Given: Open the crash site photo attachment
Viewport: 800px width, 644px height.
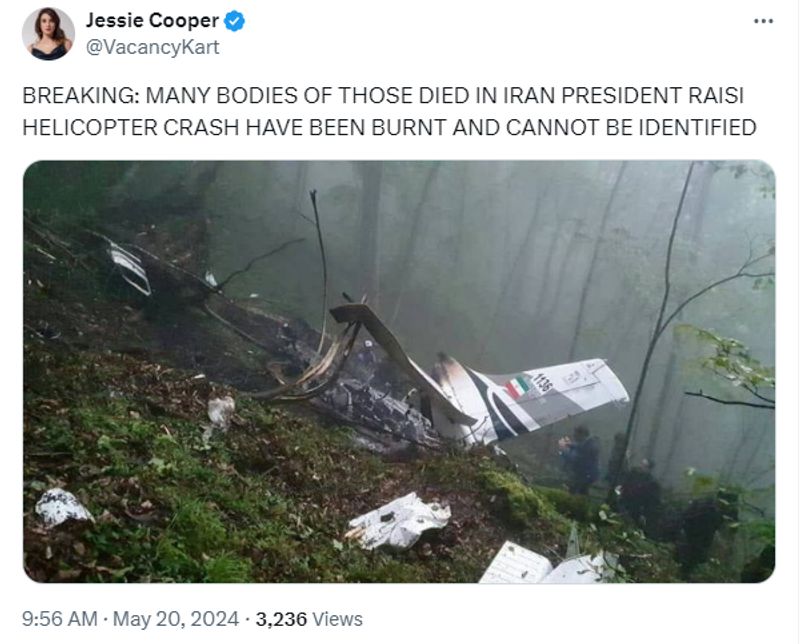Looking at the screenshot, I should (x=399, y=371).
